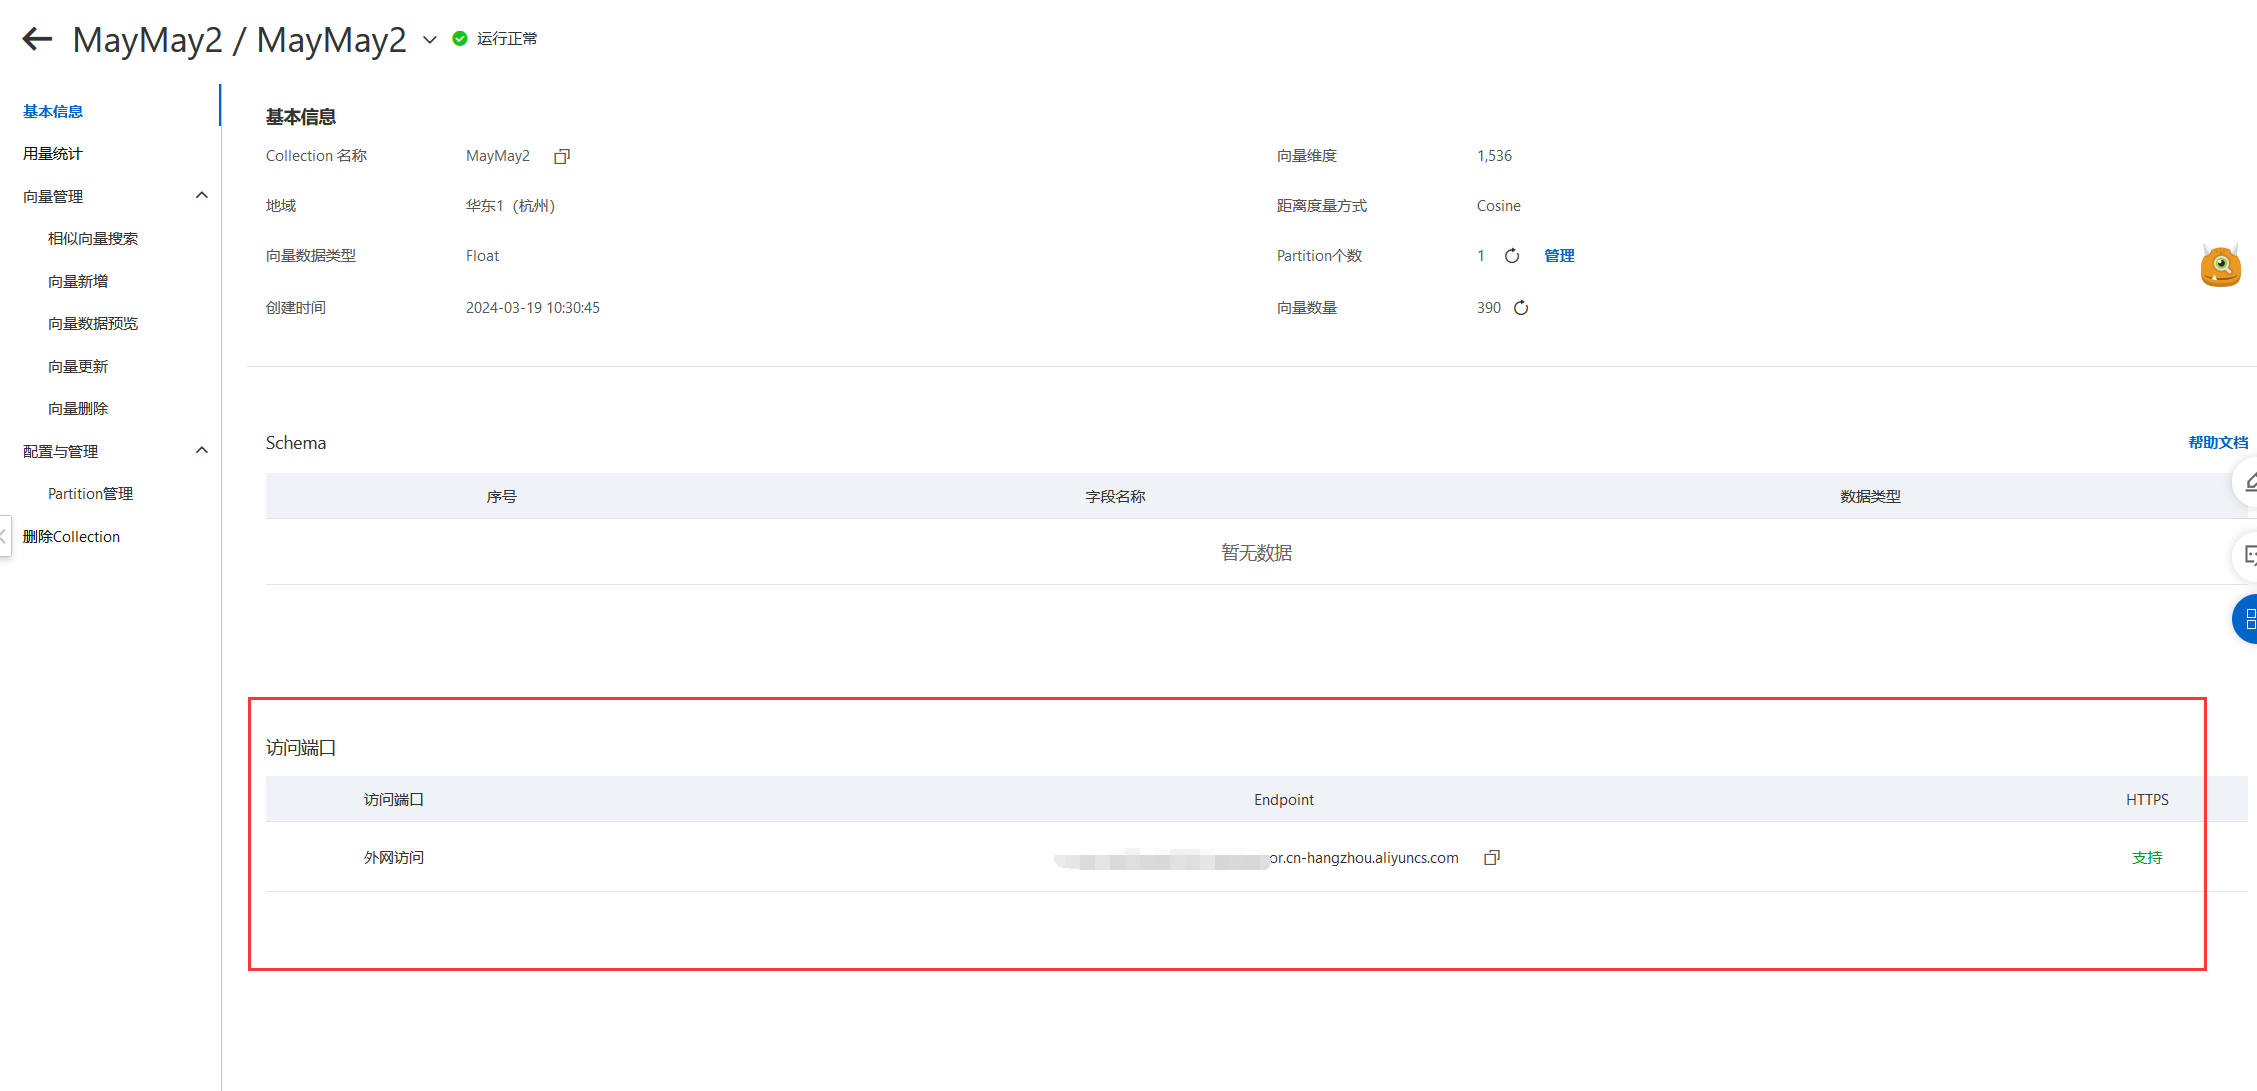The image size is (2257, 1091).
Task: Go to 向量数据预览 page
Action: click(93, 324)
